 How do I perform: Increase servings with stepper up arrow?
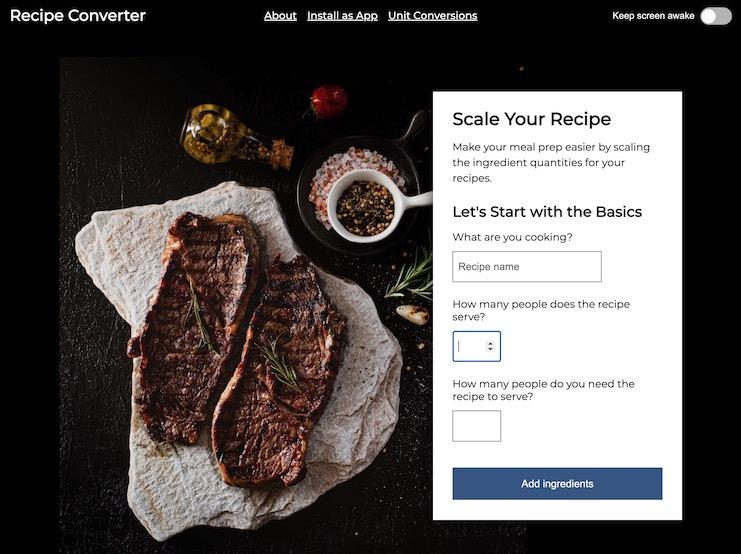(x=491, y=344)
